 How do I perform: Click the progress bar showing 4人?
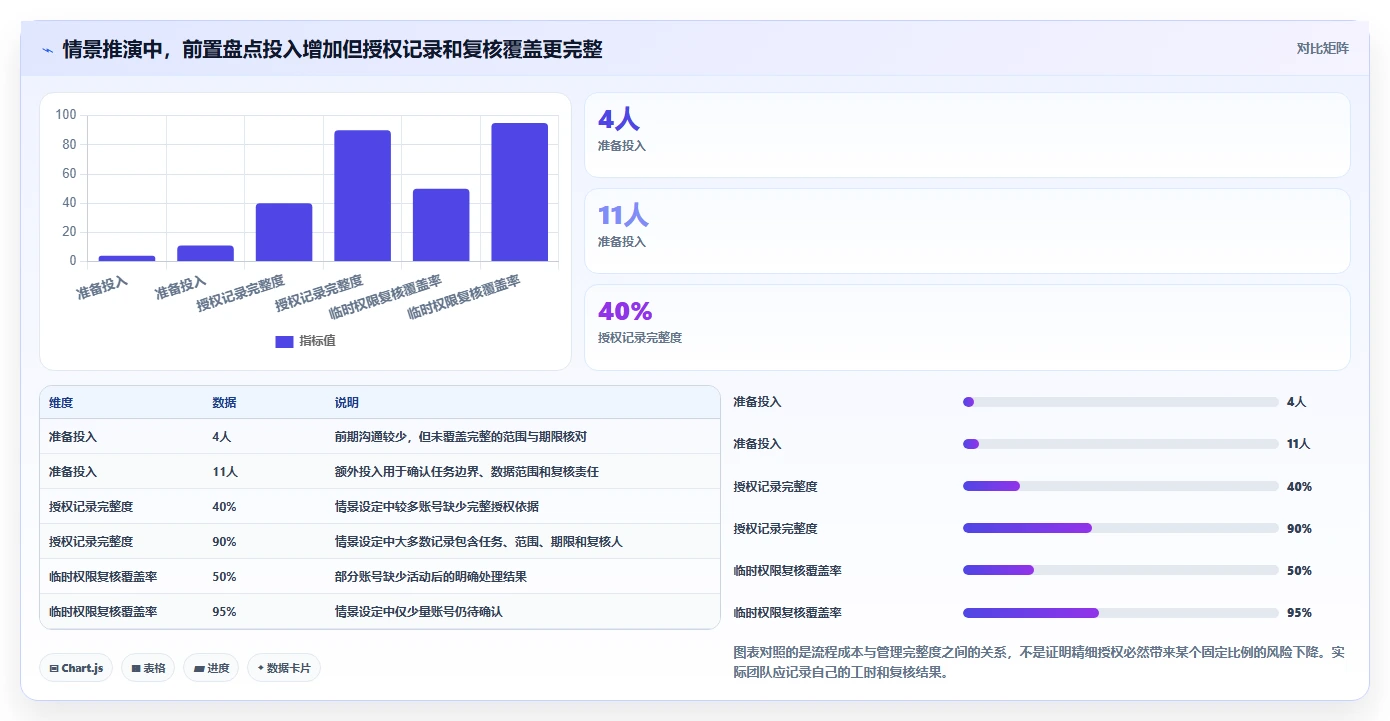click(x=1120, y=402)
